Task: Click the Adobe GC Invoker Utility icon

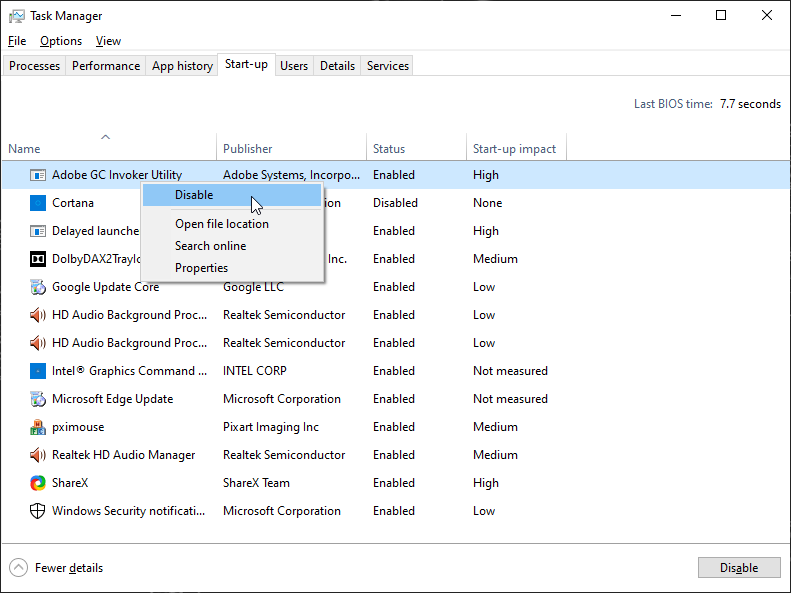Action: pos(38,175)
